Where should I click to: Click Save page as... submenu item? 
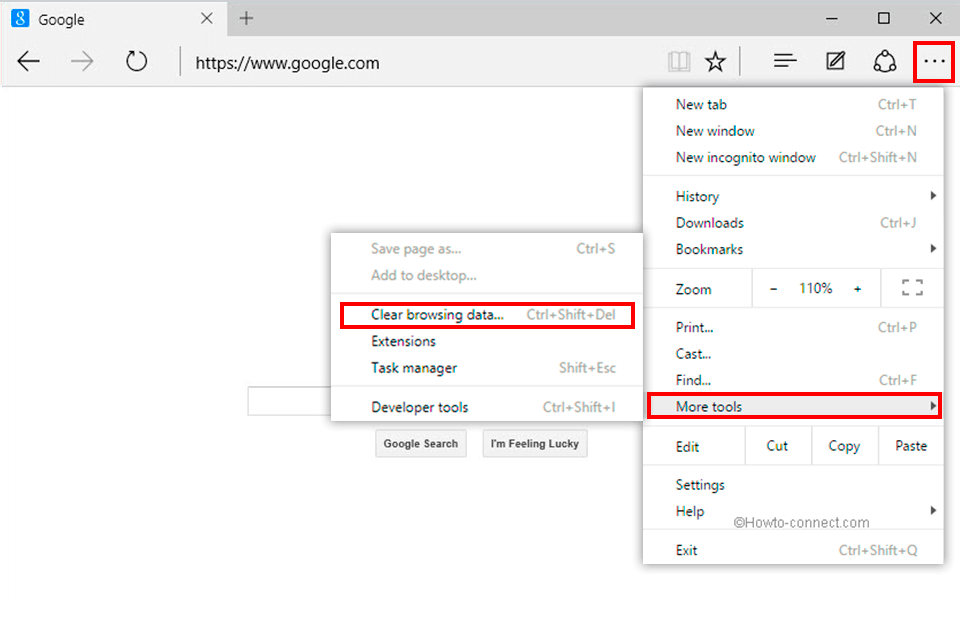point(487,249)
